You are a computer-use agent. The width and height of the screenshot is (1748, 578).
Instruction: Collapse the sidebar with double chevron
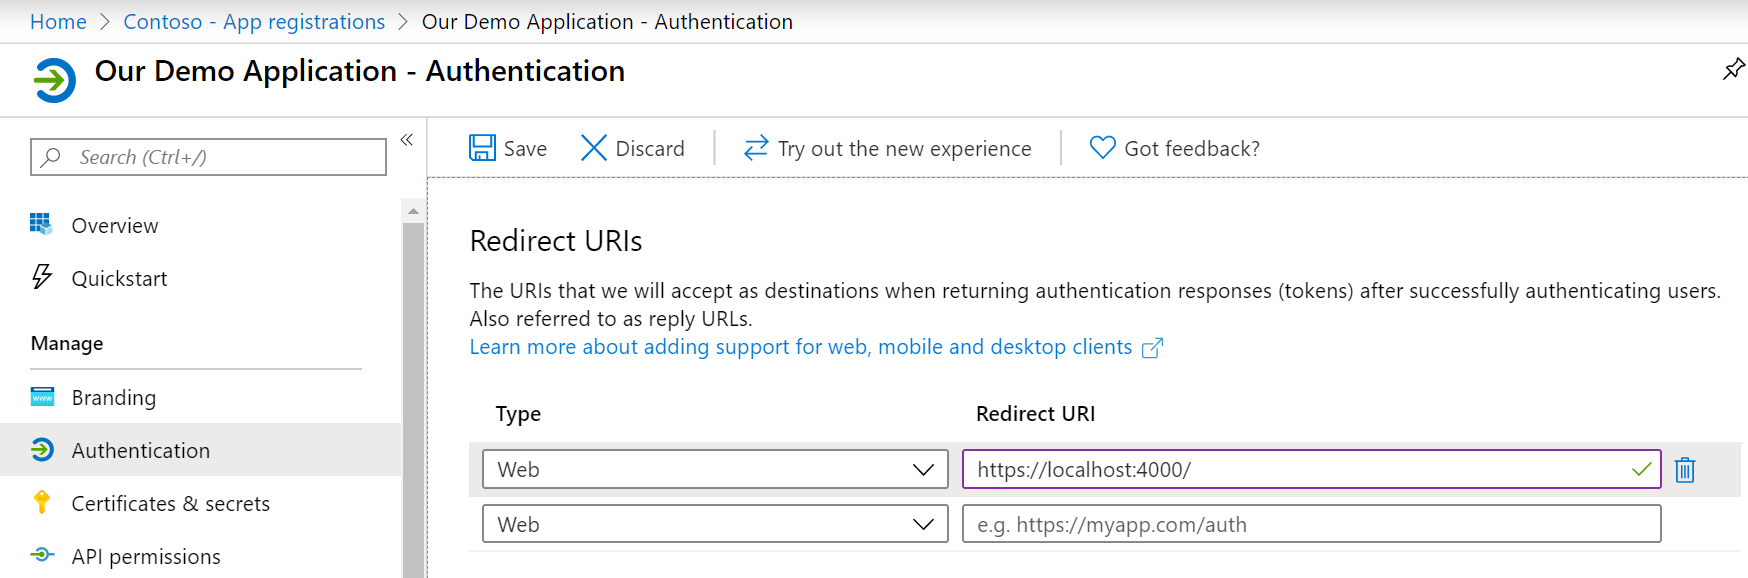point(407,140)
